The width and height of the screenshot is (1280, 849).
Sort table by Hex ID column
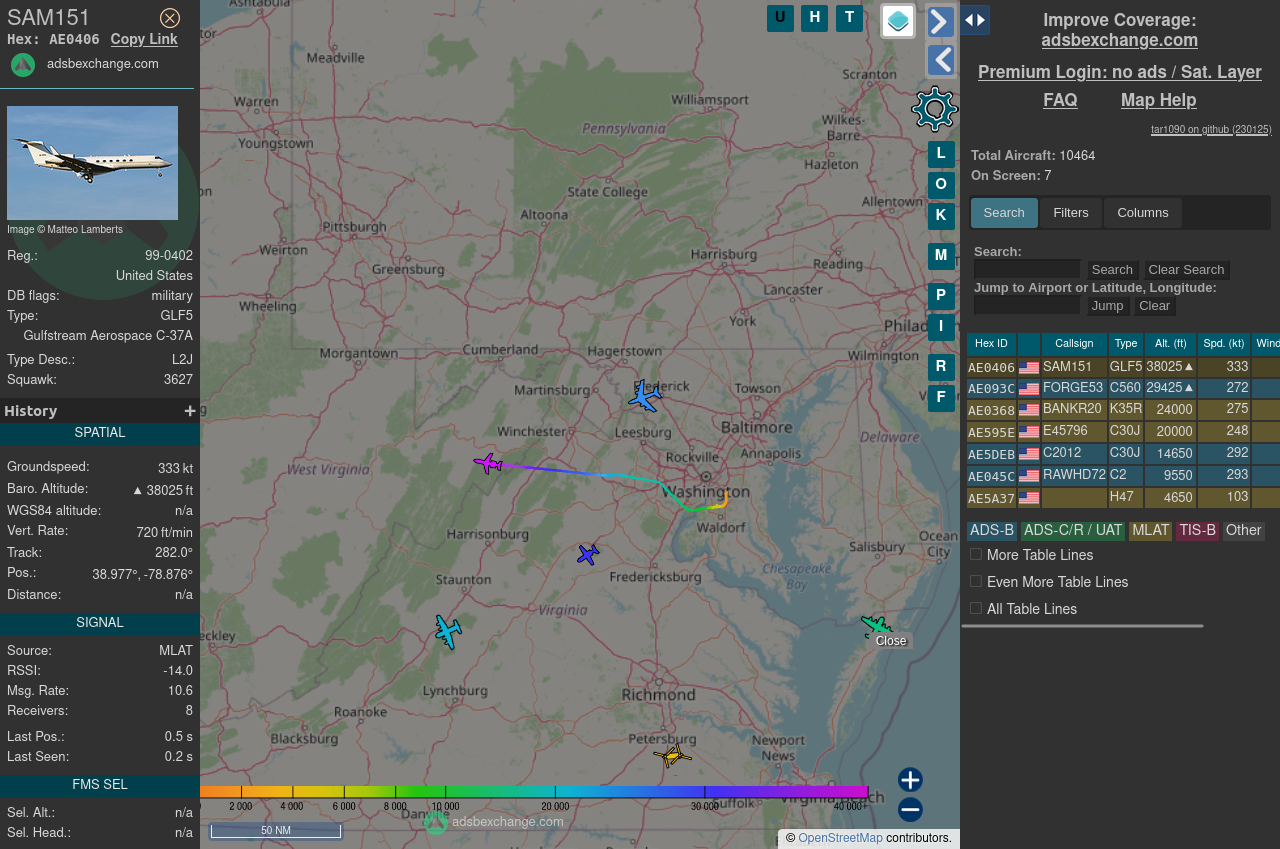pyautogui.click(x=991, y=344)
